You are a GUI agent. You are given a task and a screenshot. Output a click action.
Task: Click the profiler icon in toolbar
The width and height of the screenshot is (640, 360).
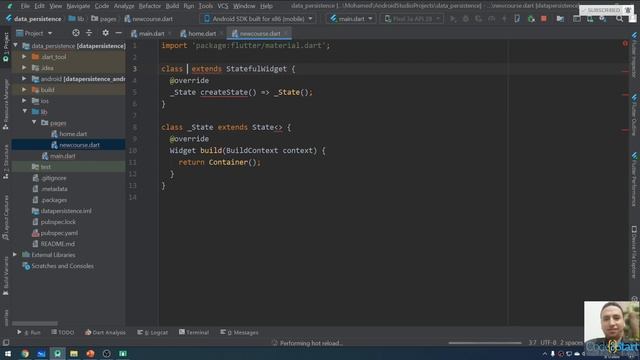click(491, 19)
